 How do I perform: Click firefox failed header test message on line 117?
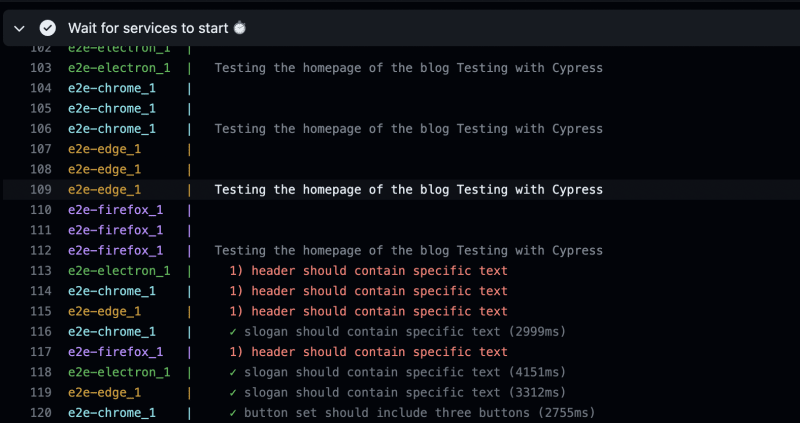click(368, 352)
